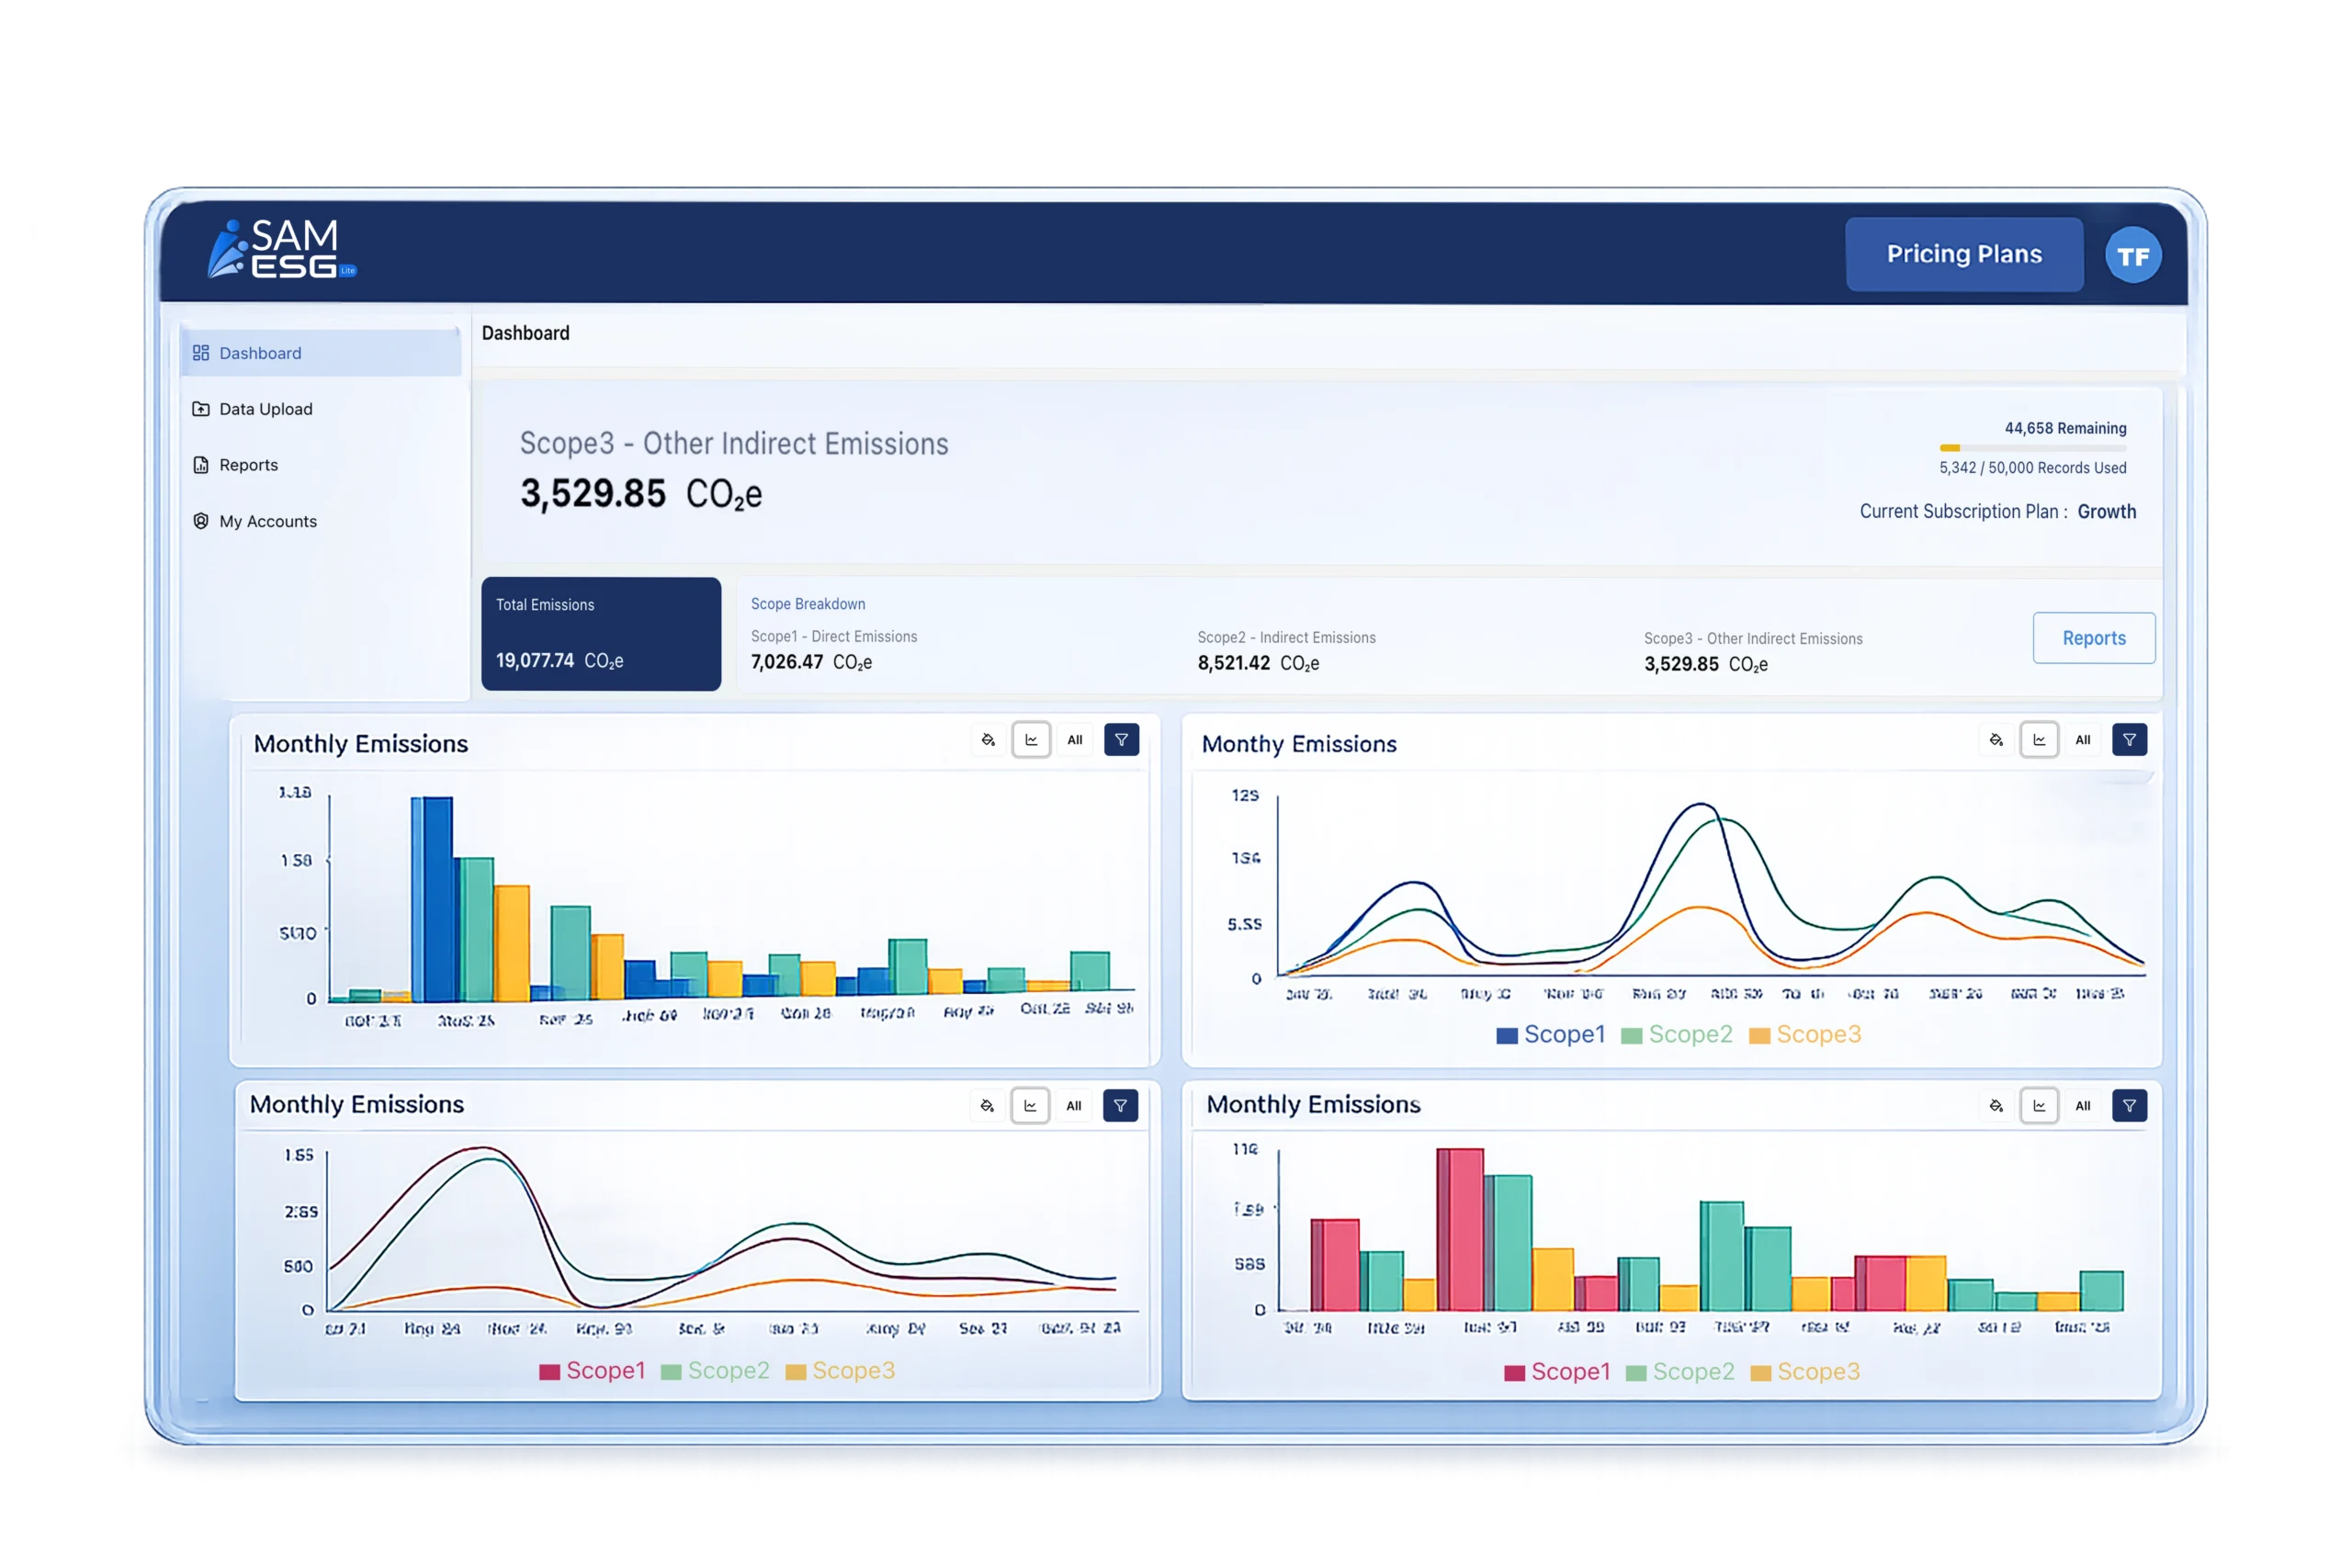Open the Reports sidebar icon
Screen dimensions: 2352x1568
(x=202, y=464)
